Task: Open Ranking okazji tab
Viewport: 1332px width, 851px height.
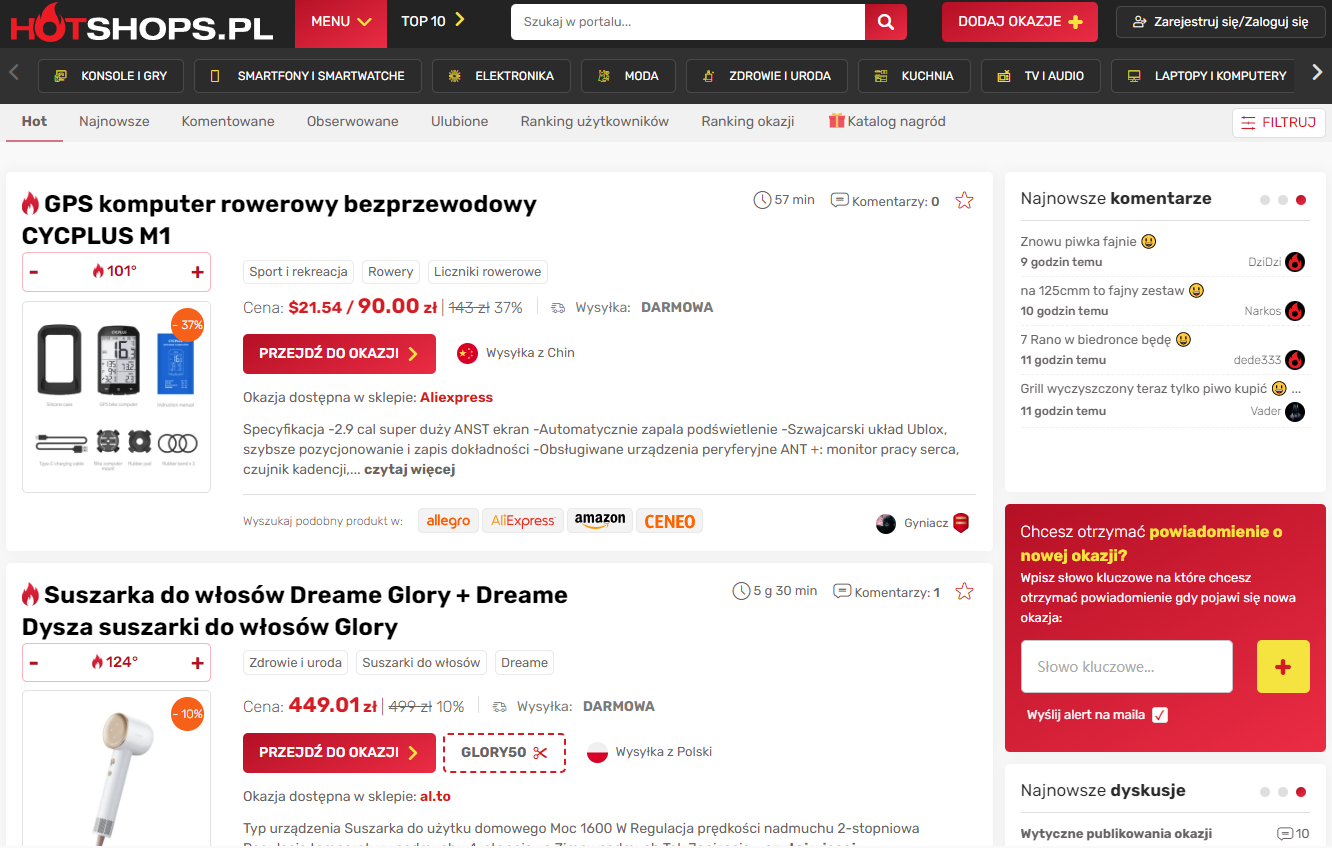Action: coord(748,121)
